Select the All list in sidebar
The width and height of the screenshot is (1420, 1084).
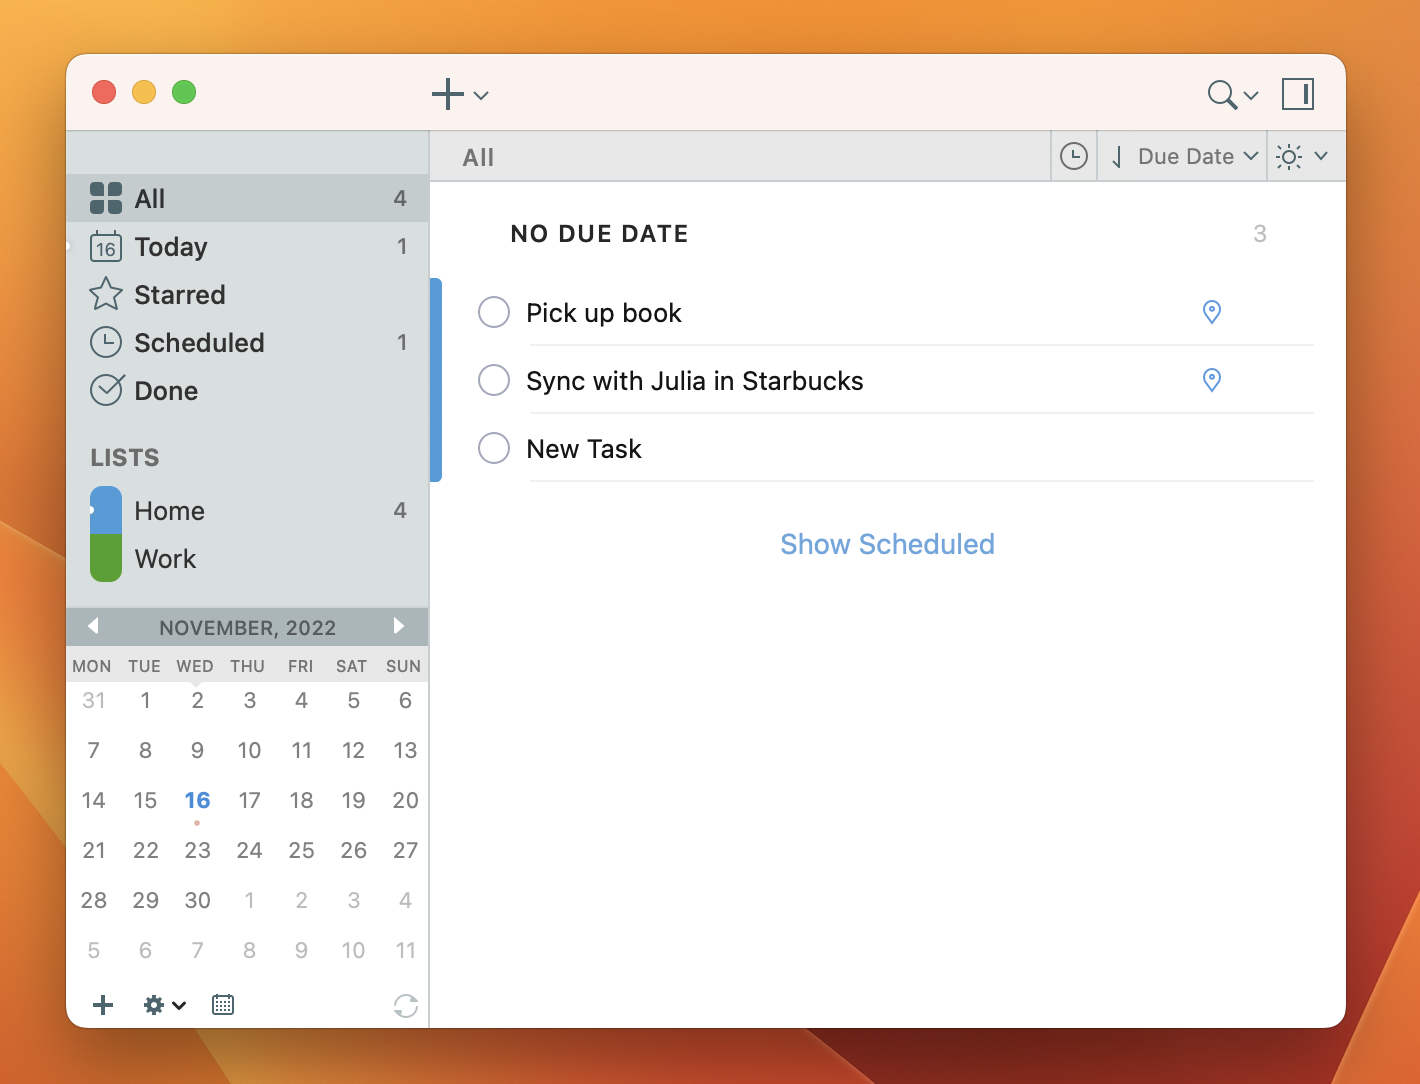point(148,198)
